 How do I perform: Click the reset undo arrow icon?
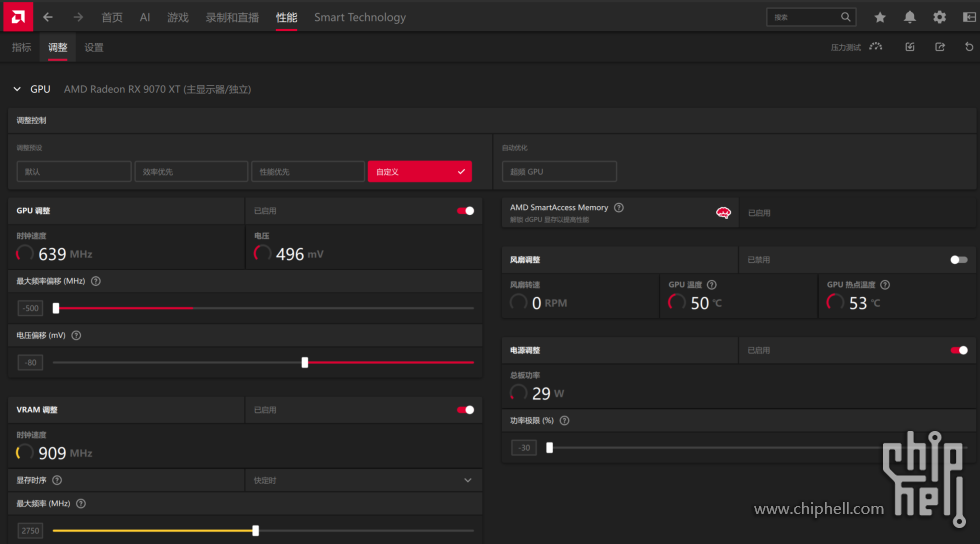coord(969,47)
